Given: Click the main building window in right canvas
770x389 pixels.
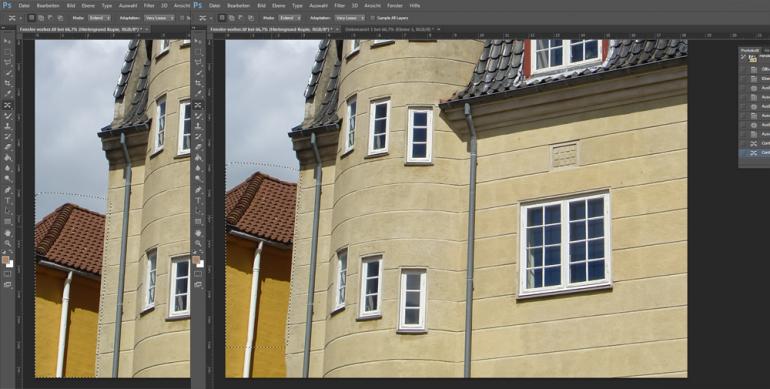Looking at the screenshot, I should click(x=565, y=244).
